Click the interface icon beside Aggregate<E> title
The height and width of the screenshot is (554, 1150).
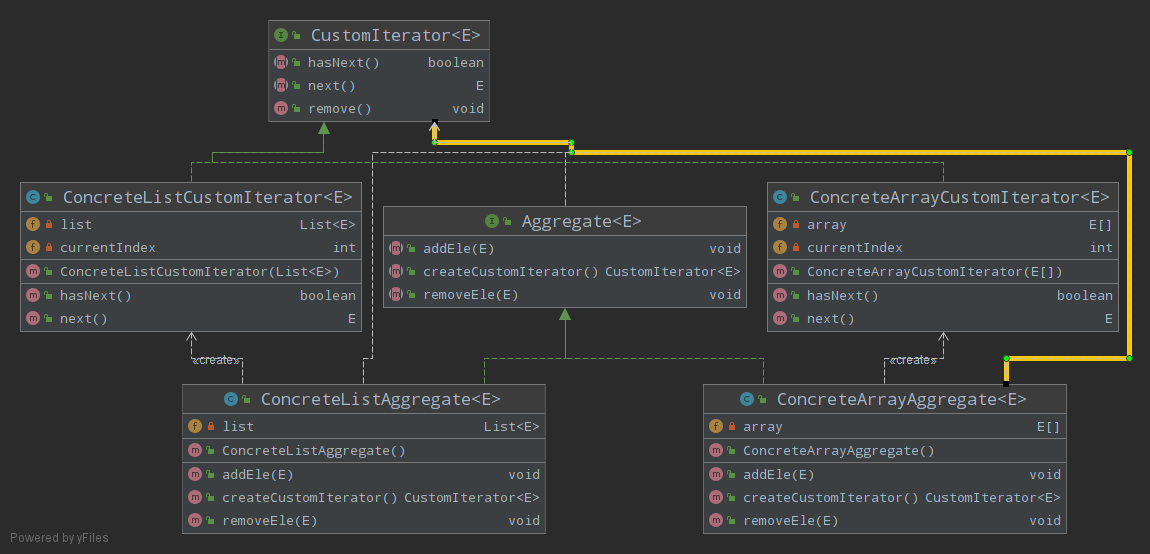pyautogui.click(x=491, y=221)
